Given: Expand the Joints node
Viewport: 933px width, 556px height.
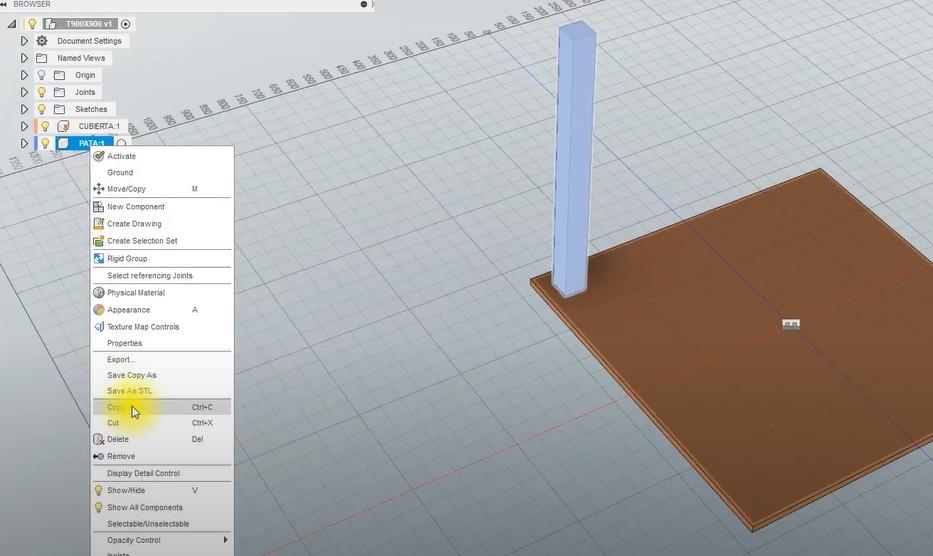Looking at the screenshot, I should 24,92.
